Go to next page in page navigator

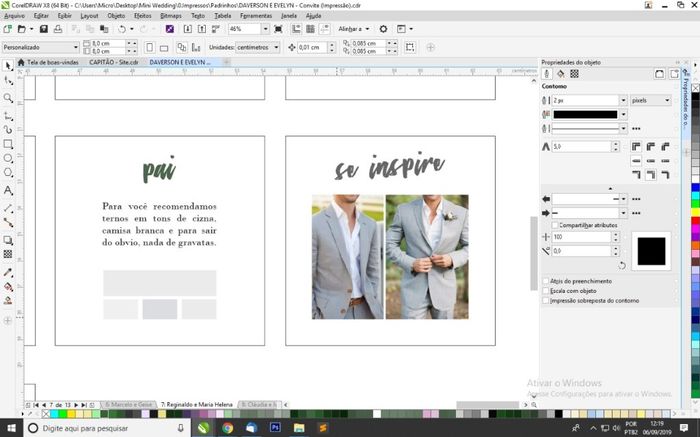tap(76, 405)
